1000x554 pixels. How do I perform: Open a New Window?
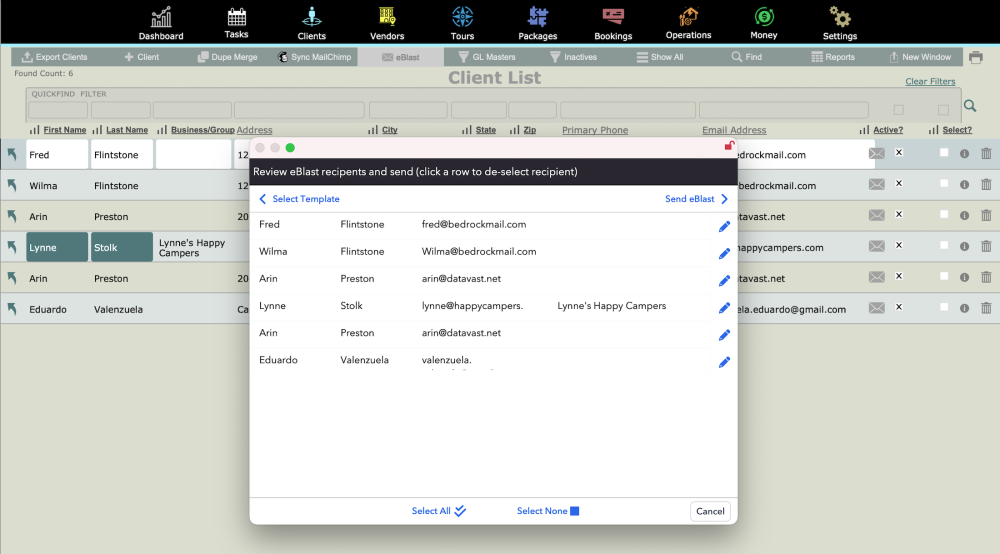click(x=920, y=57)
